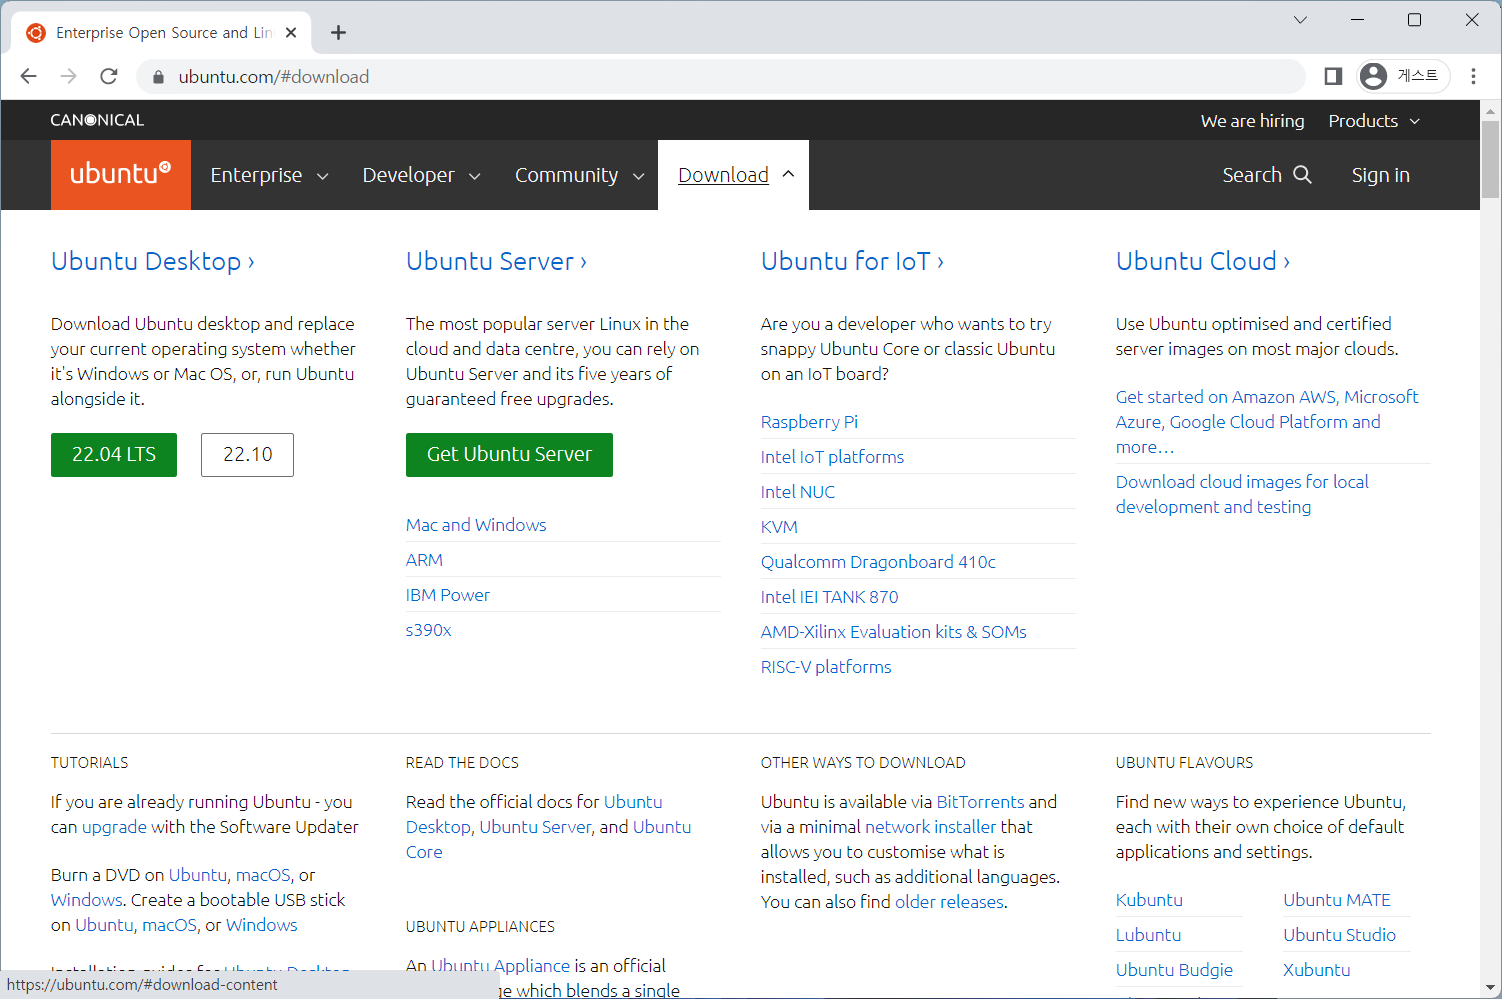
Task: Click the address bar URL field
Action: point(700,77)
